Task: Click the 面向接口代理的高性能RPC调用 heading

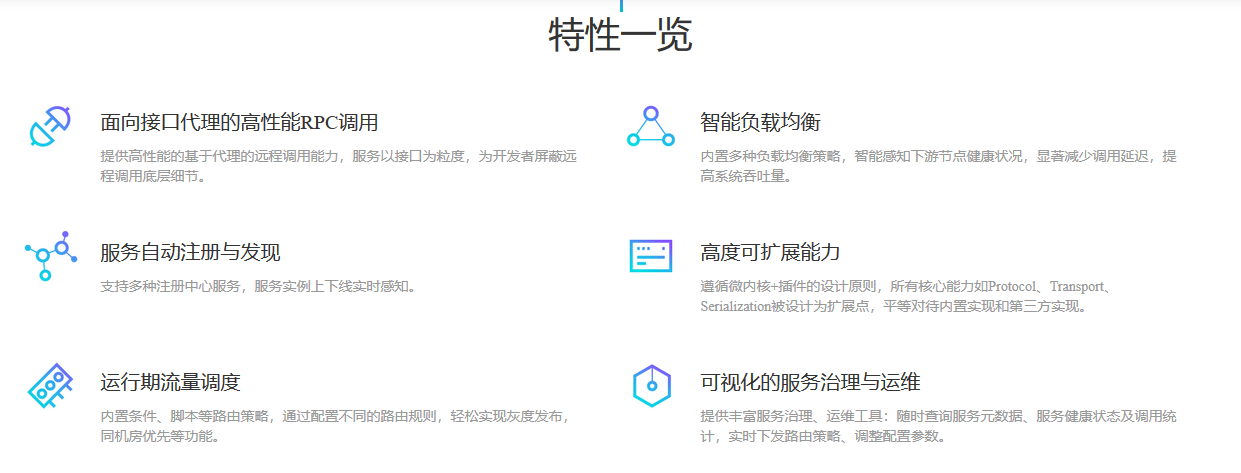Action: (x=239, y=123)
